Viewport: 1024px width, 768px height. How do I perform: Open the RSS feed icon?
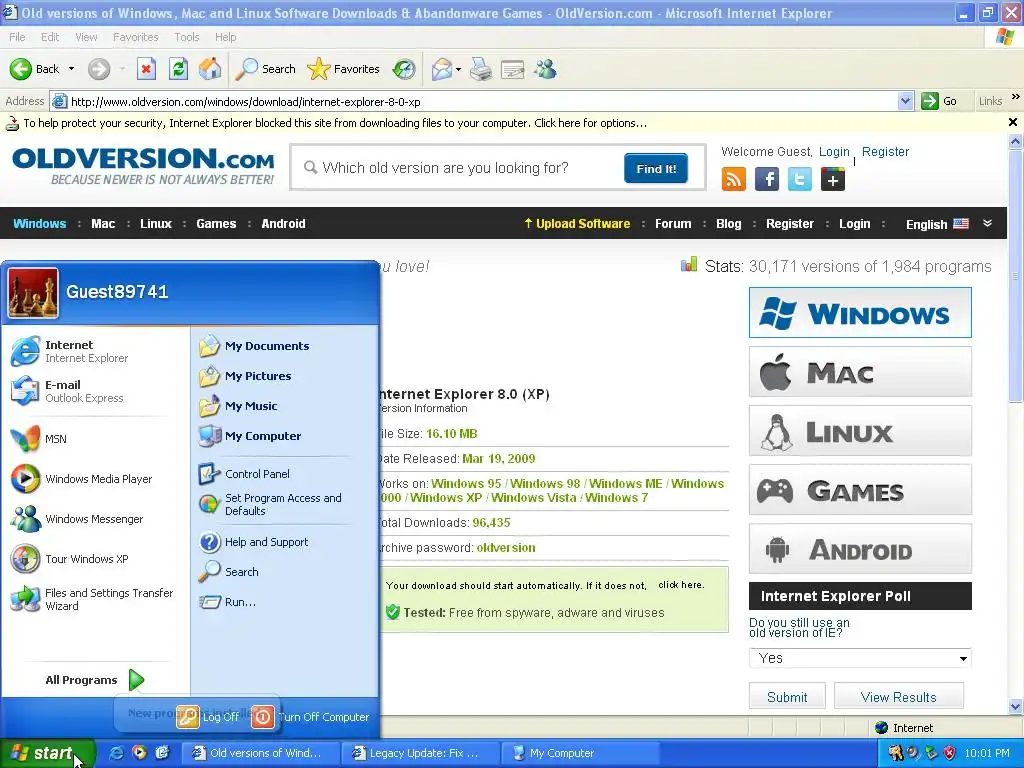coord(733,179)
